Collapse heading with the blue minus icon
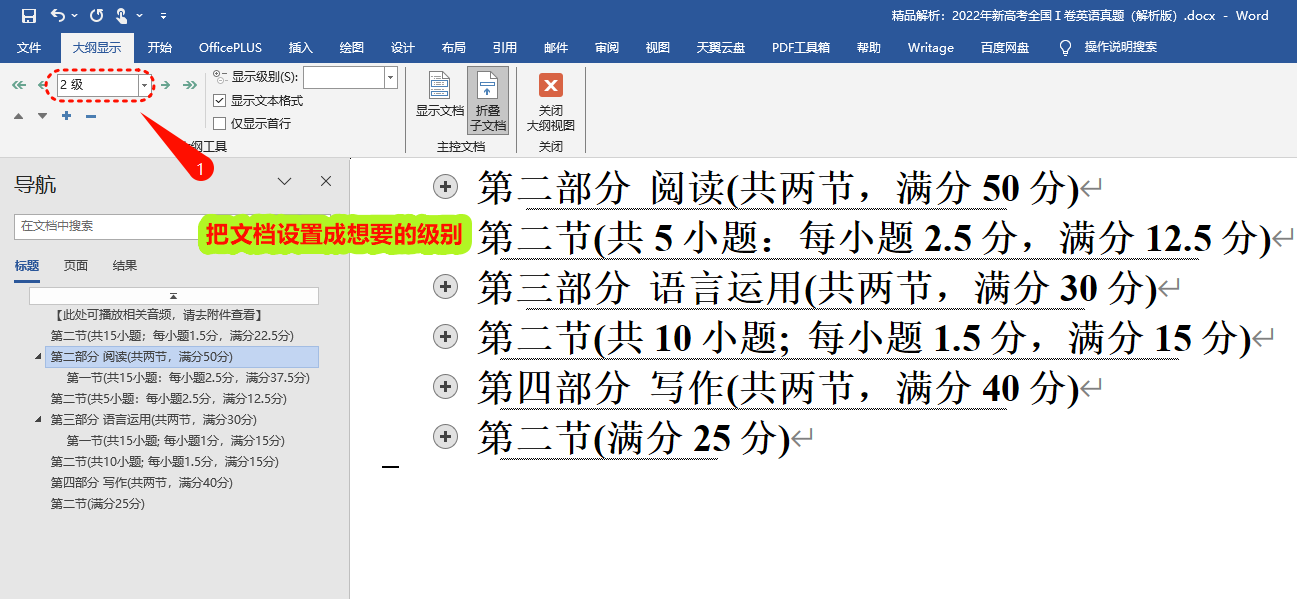Screen dimensions: 1297x599 coord(90,116)
